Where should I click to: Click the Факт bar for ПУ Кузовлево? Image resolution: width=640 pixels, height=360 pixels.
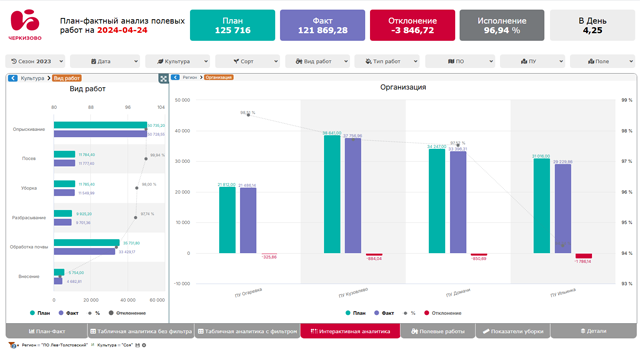[353, 196]
